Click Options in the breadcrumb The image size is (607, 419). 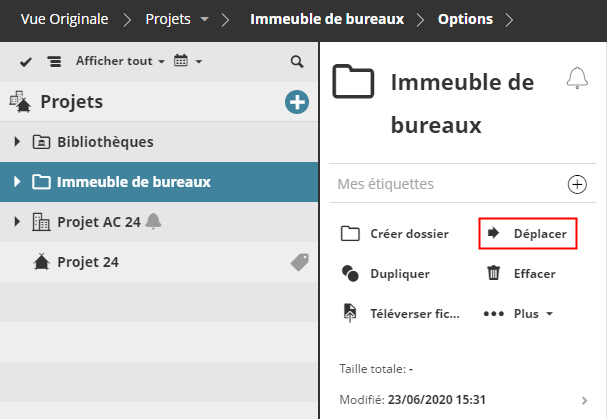tap(465, 19)
